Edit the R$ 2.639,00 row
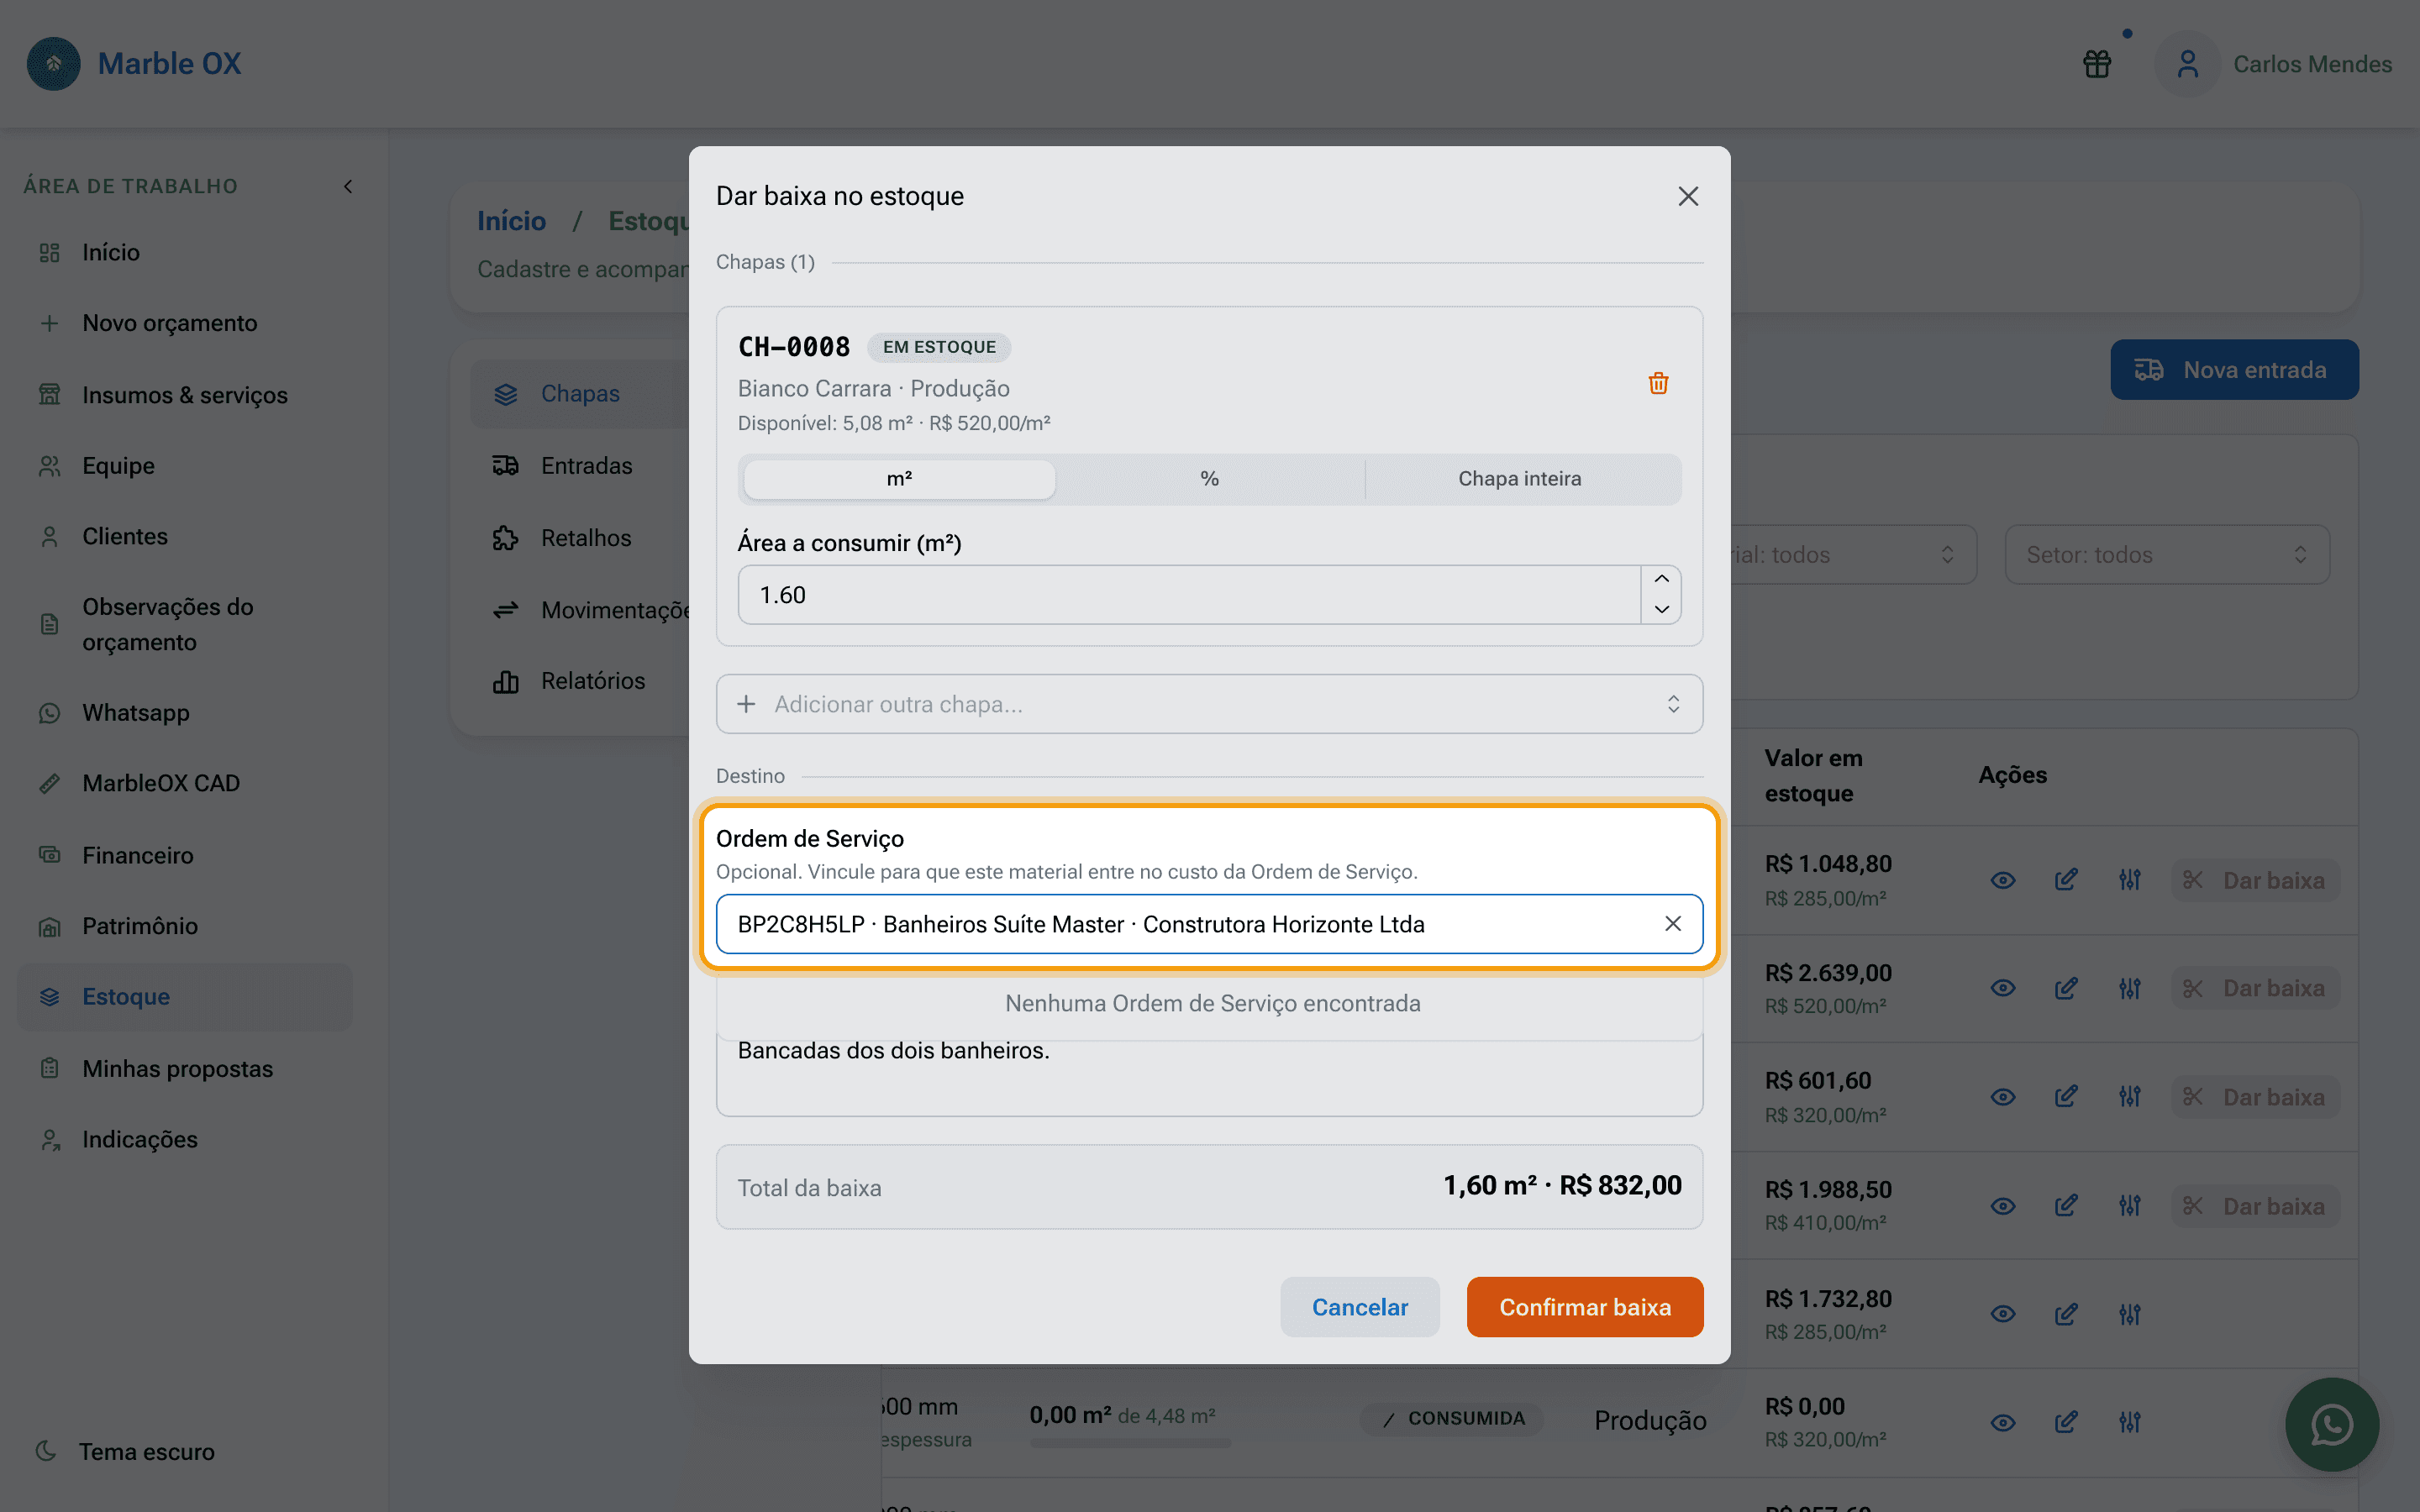Screen dimensions: 2420x1512 [x=2066, y=989]
